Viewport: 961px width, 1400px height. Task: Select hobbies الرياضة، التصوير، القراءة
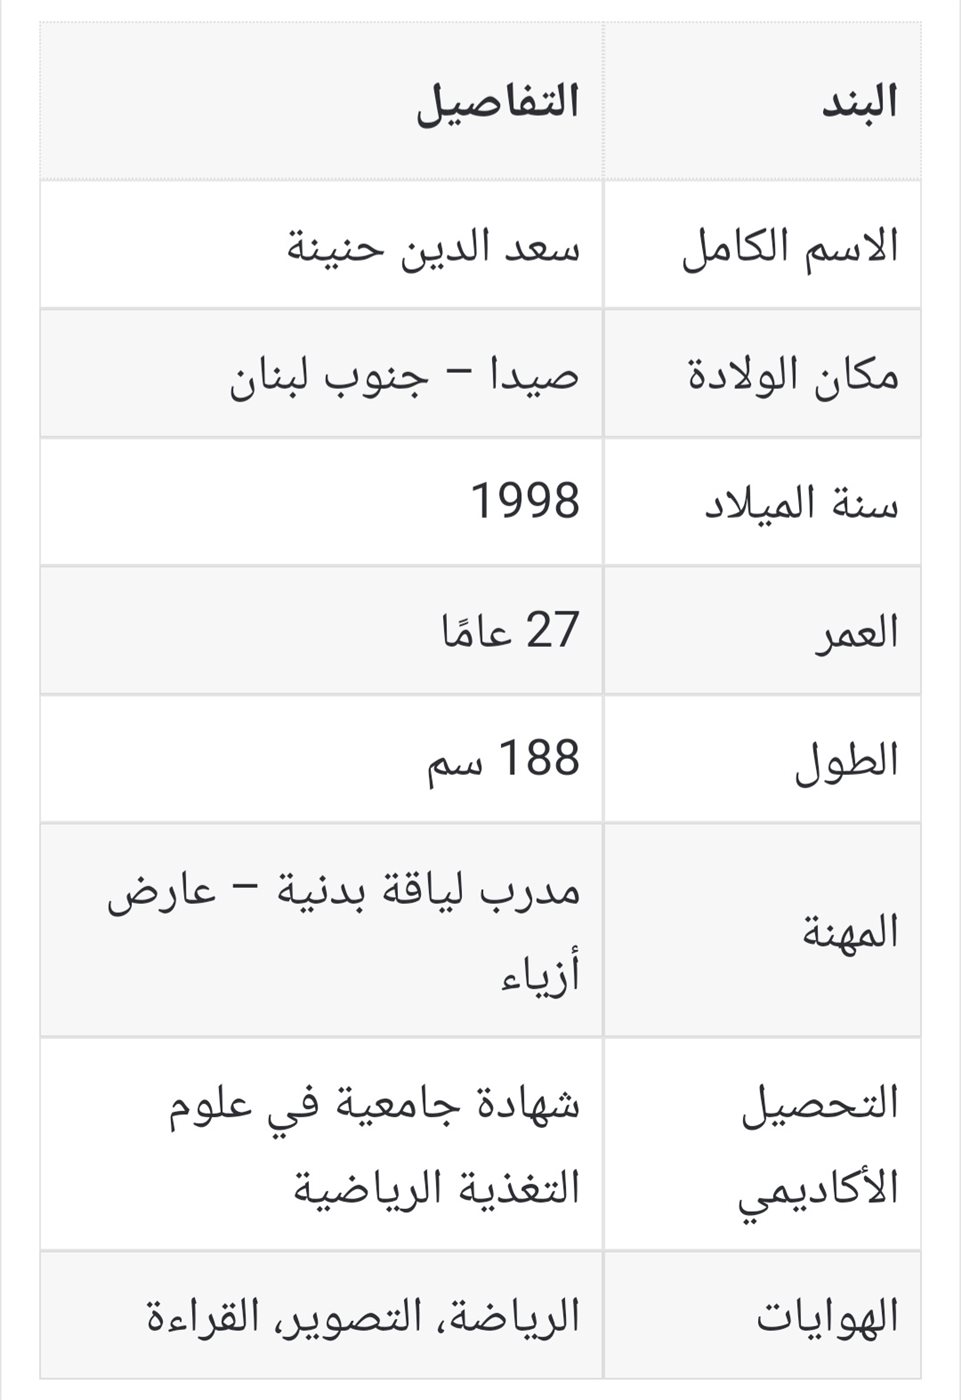click(363, 1316)
